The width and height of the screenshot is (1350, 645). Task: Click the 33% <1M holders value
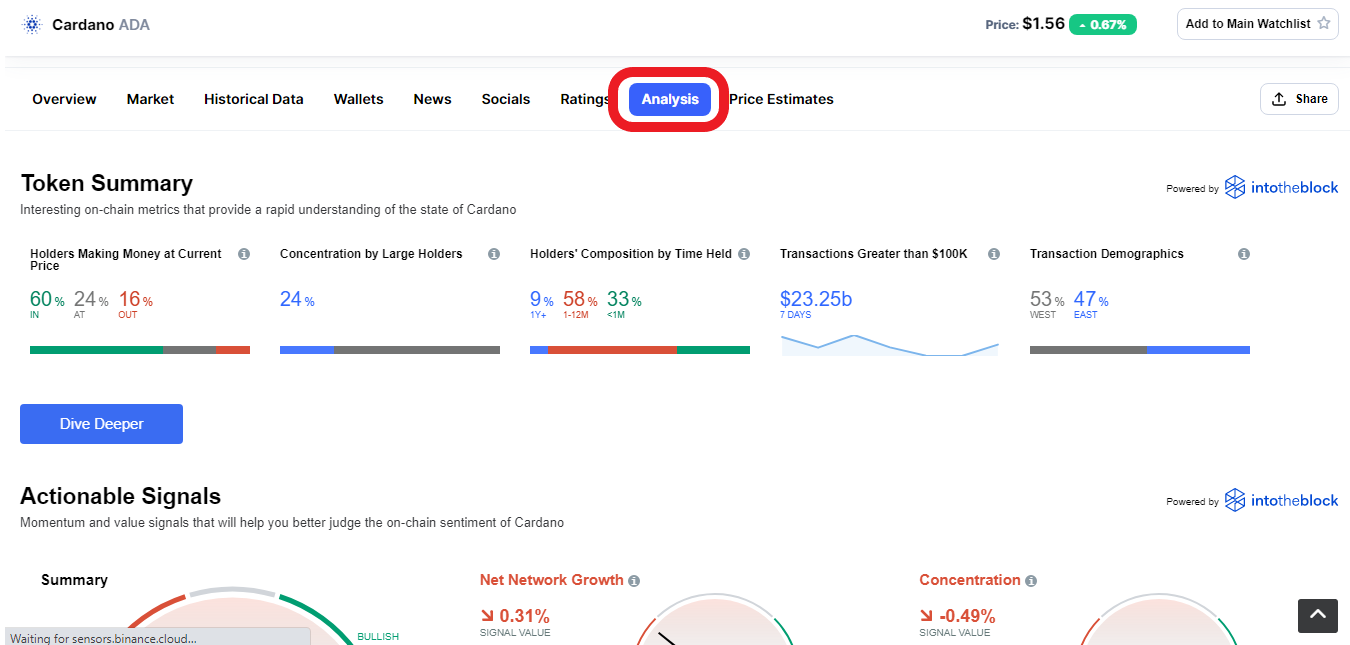point(624,299)
